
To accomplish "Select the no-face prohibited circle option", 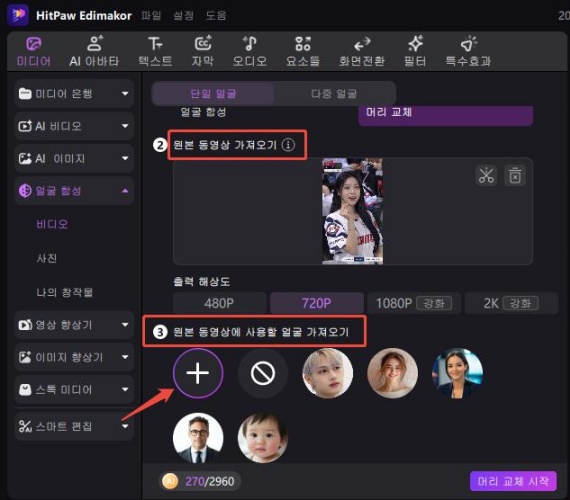I will (263, 373).
